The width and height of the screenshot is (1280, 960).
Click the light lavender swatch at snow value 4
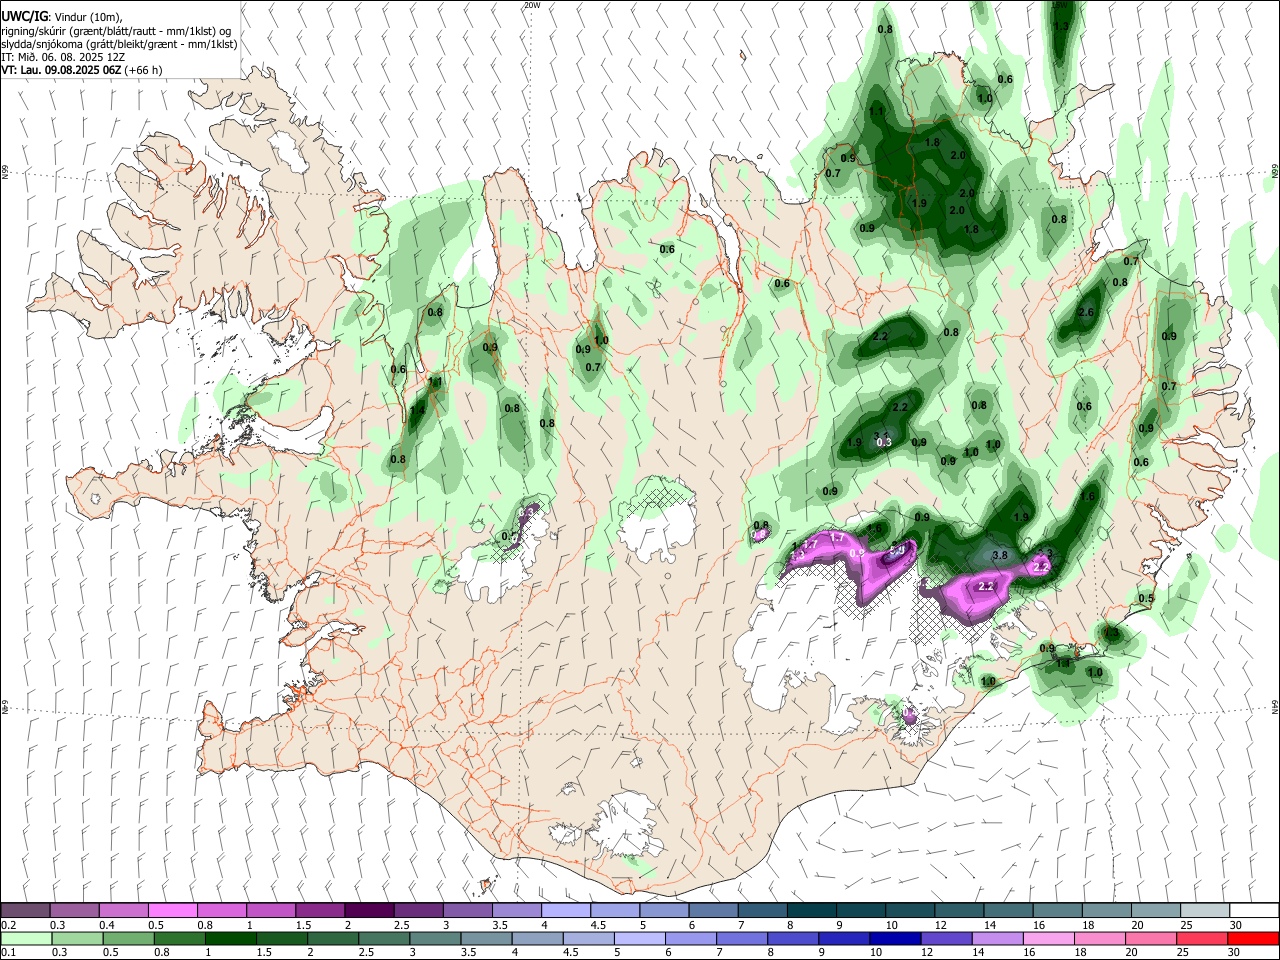(x=566, y=910)
